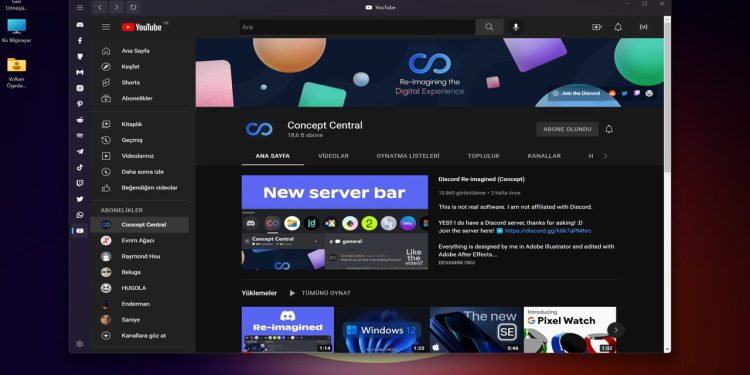Screen dimensions: 750x375
Task: Play the New server bar featured video thumbnail
Action: [x=335, y=222]
